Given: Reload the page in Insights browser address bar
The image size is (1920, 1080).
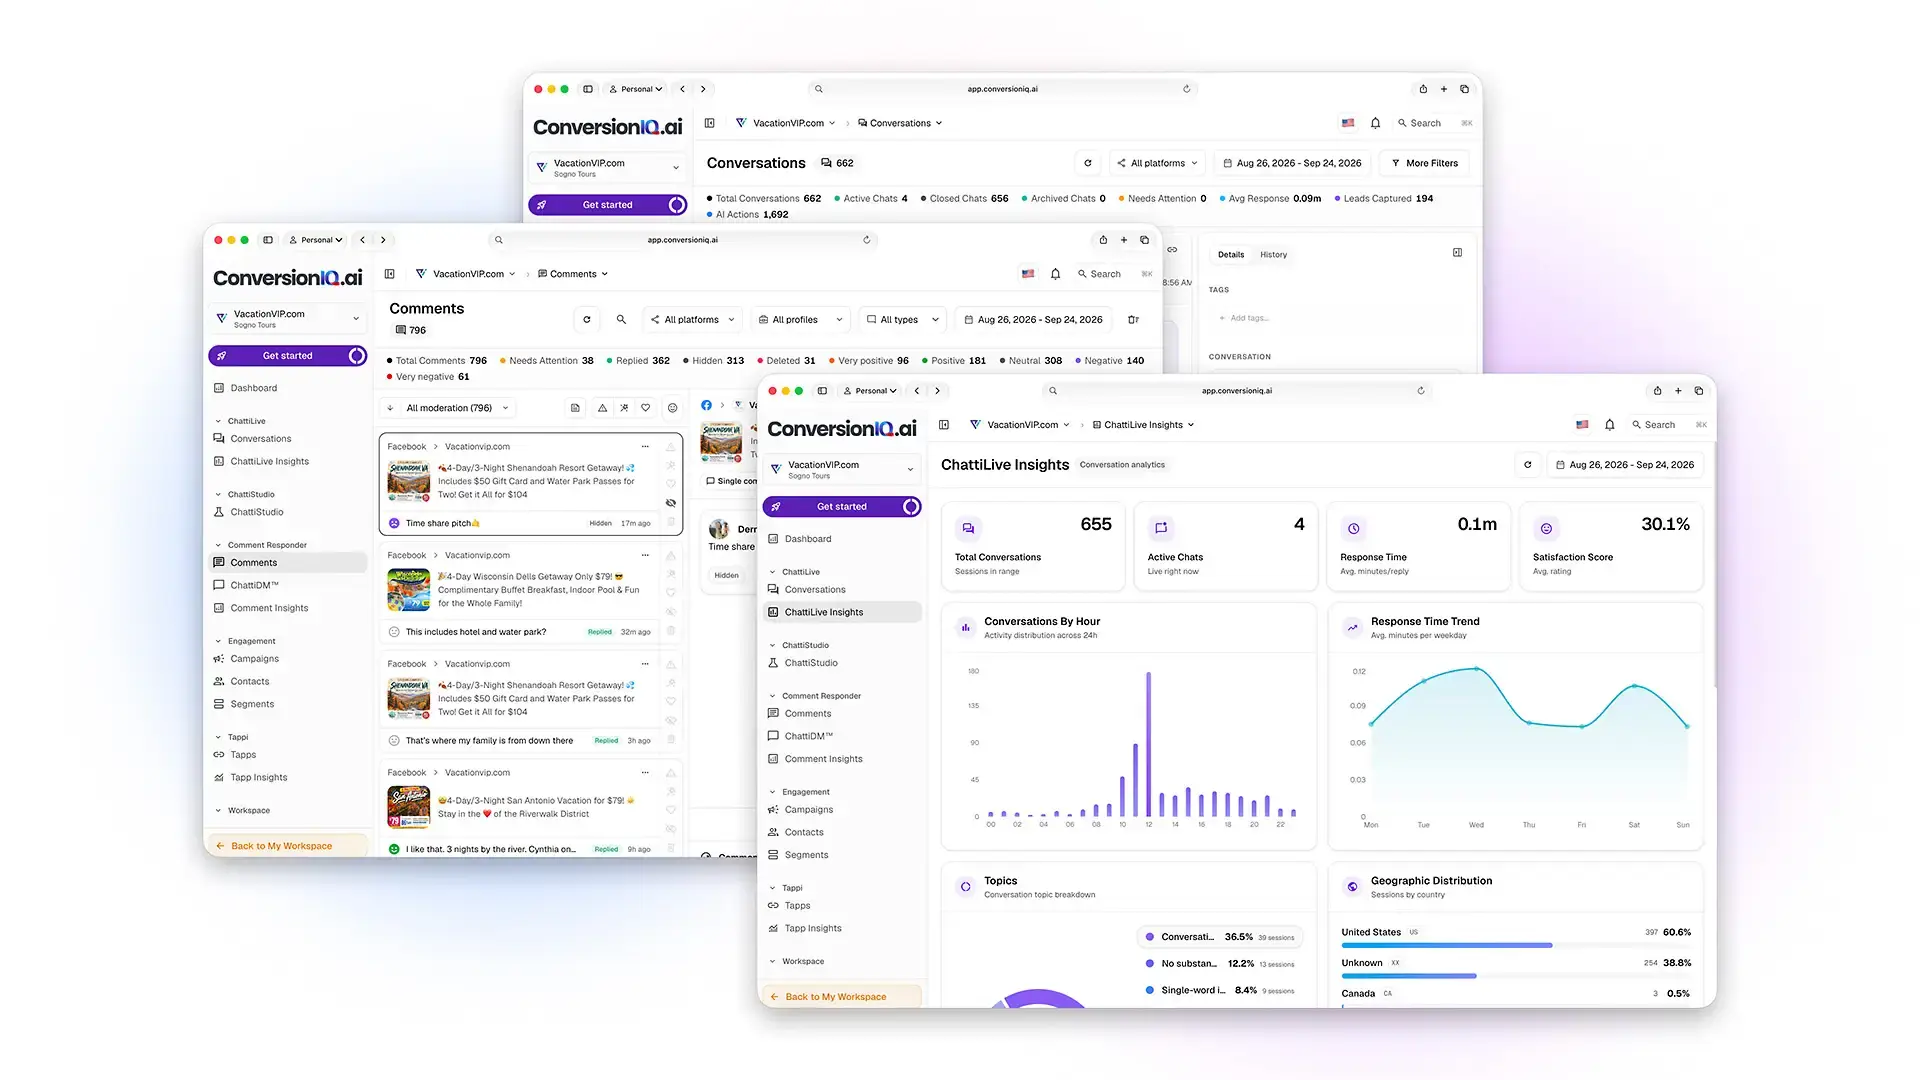Looking at the screenshot, I should pyautogui.click(x=1421, y=391).
